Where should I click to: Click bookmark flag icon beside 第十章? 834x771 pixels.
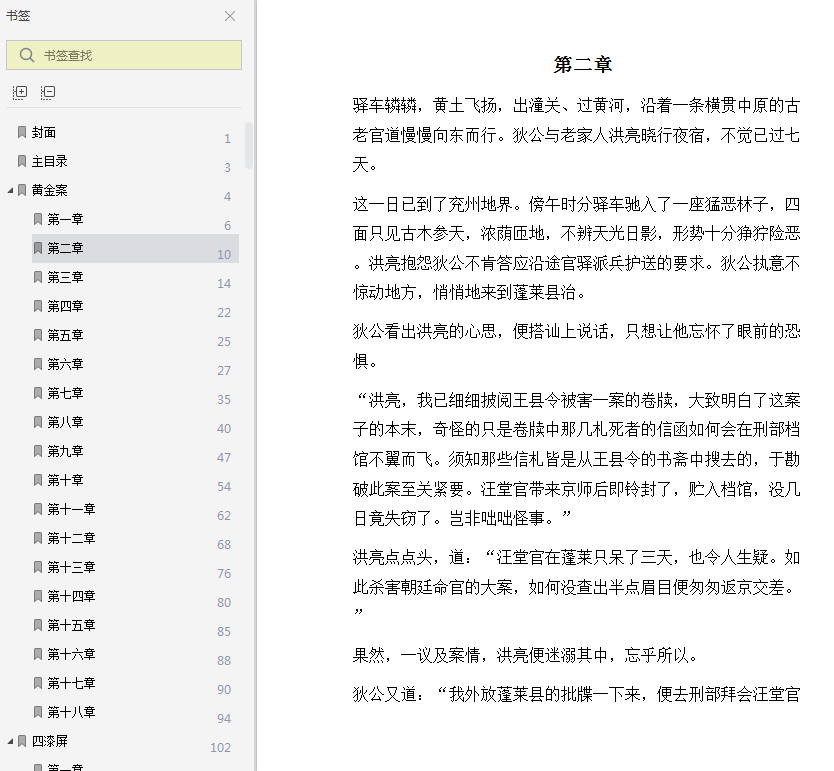(x=38, y=480)
